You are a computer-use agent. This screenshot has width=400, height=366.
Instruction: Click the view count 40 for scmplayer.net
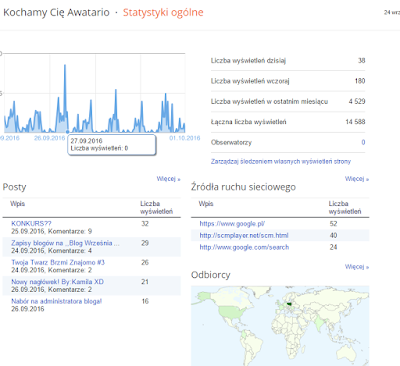(333, 235)
